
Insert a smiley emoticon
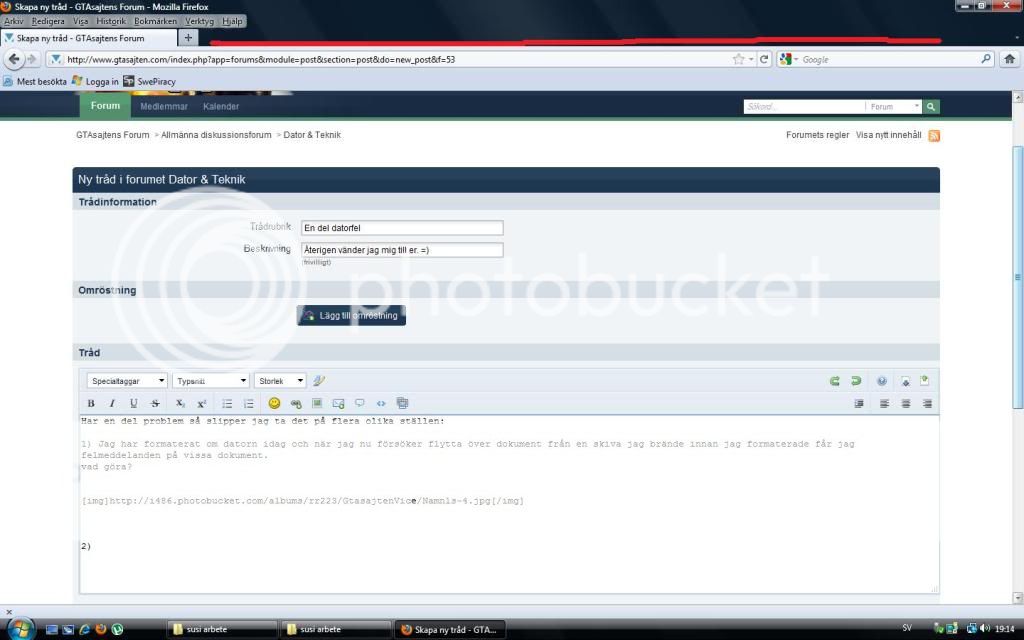tap(274, 403)
